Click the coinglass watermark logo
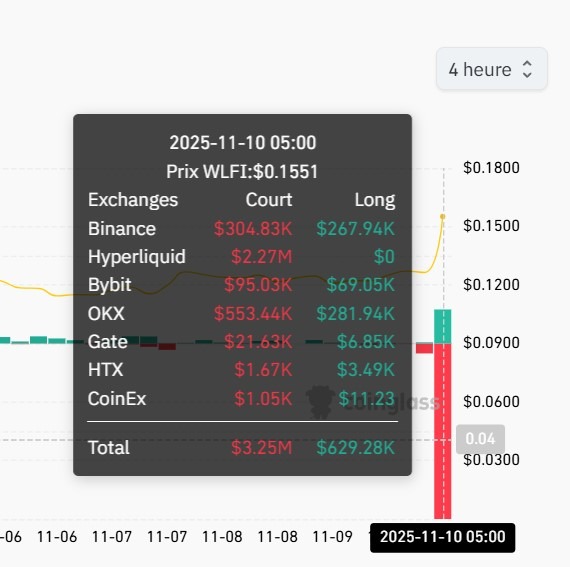 373,402
